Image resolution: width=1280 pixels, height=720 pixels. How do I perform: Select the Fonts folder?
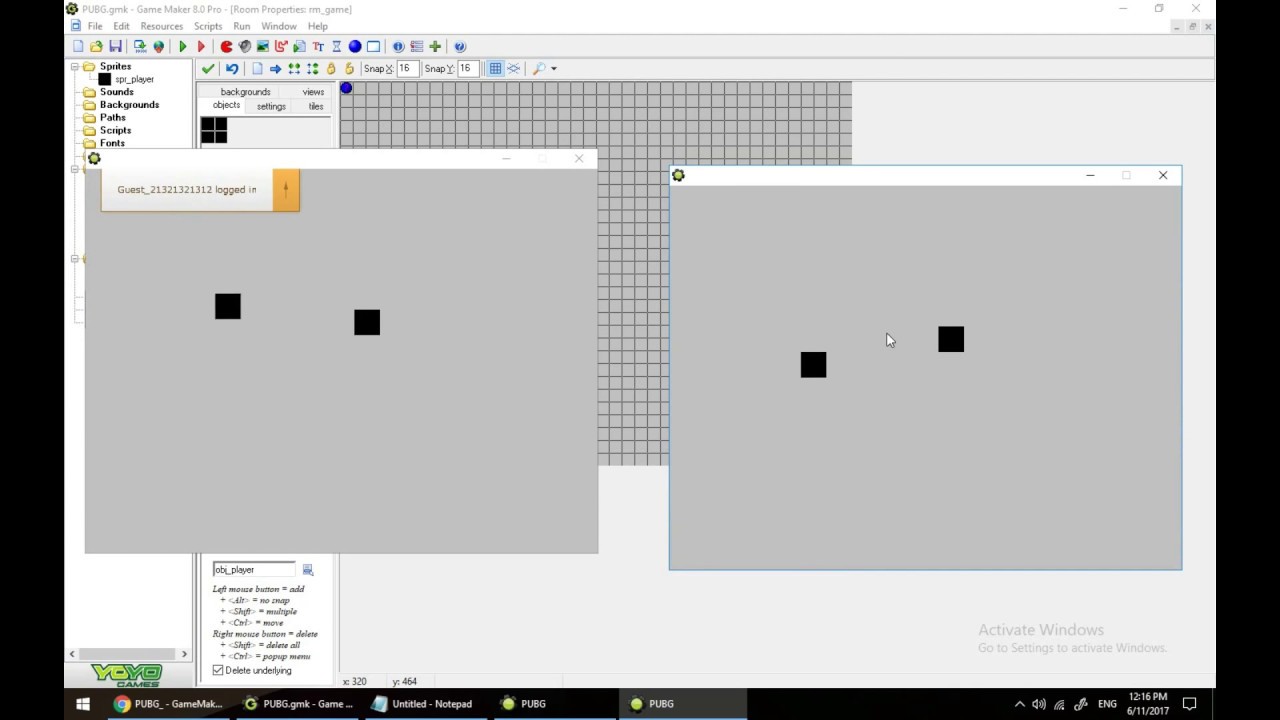pos(112,143)
